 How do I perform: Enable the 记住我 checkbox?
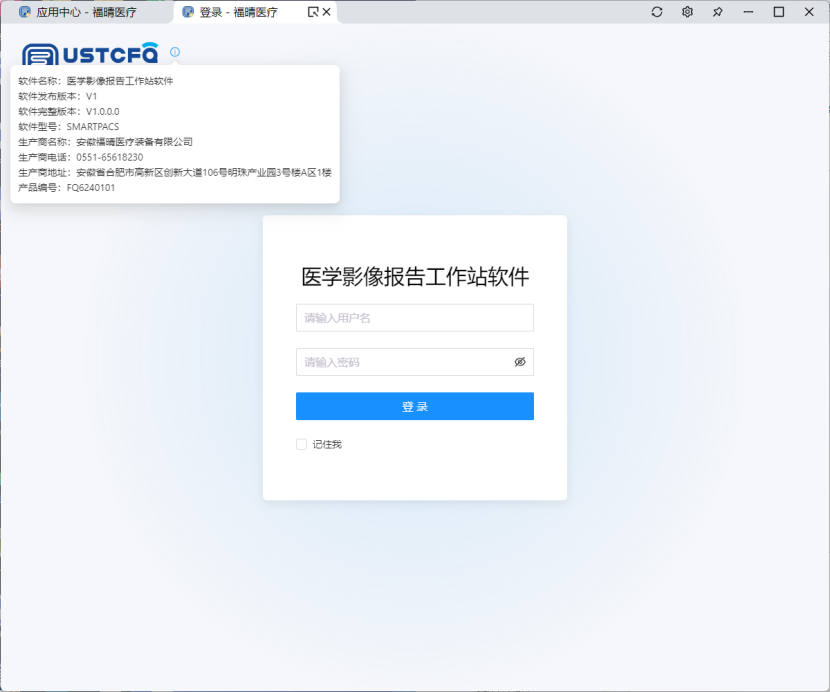[x=301, y=444]
